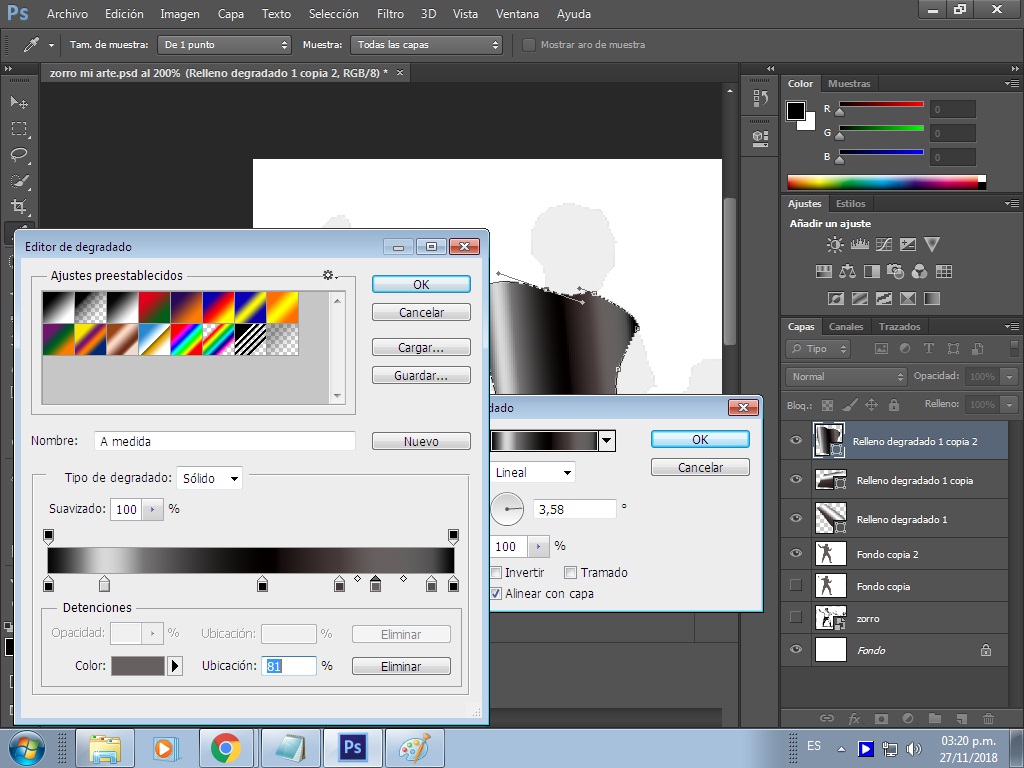Add a Threshold adjustment
The height and width of the screenshot is (768, 1024).
click(884, 298)
